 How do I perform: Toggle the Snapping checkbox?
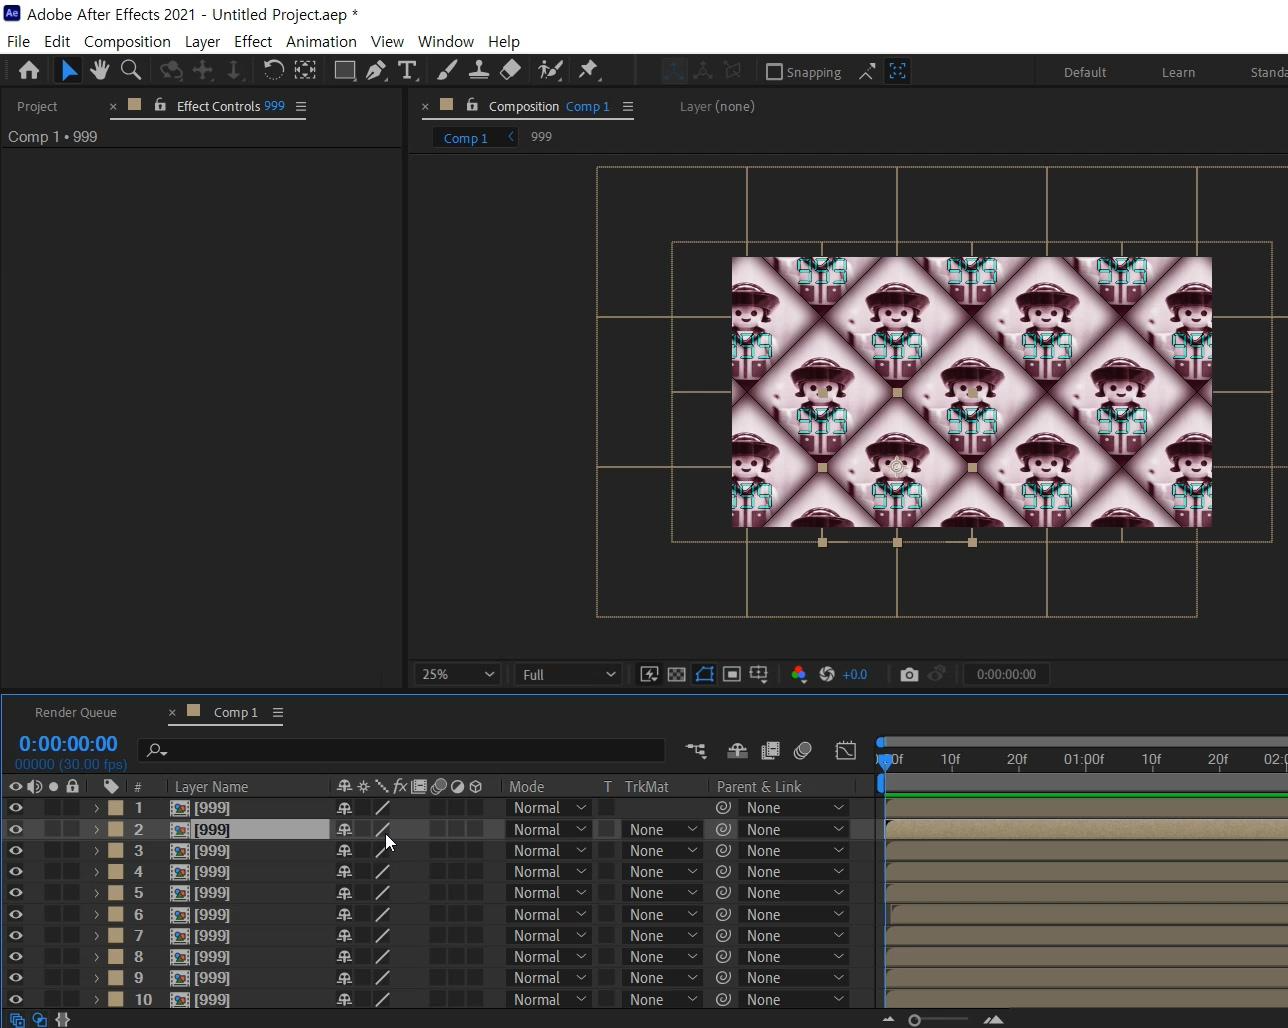(774, 72)
